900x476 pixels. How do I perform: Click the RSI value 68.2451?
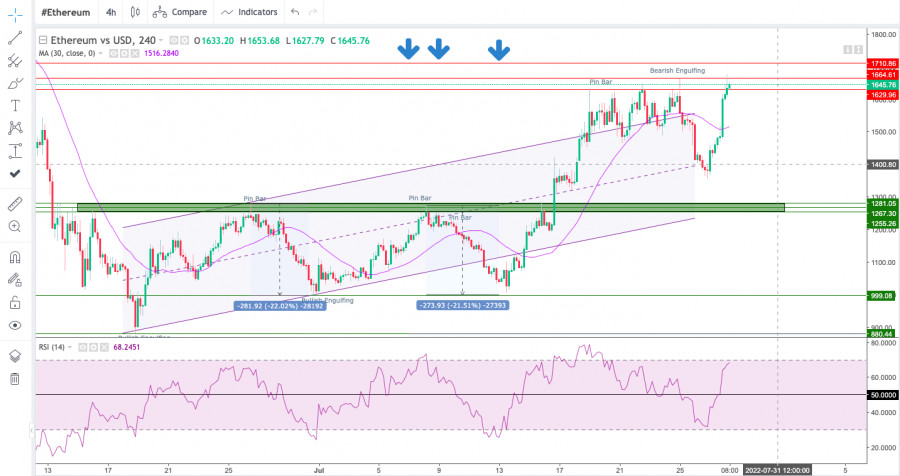[126, 347]
